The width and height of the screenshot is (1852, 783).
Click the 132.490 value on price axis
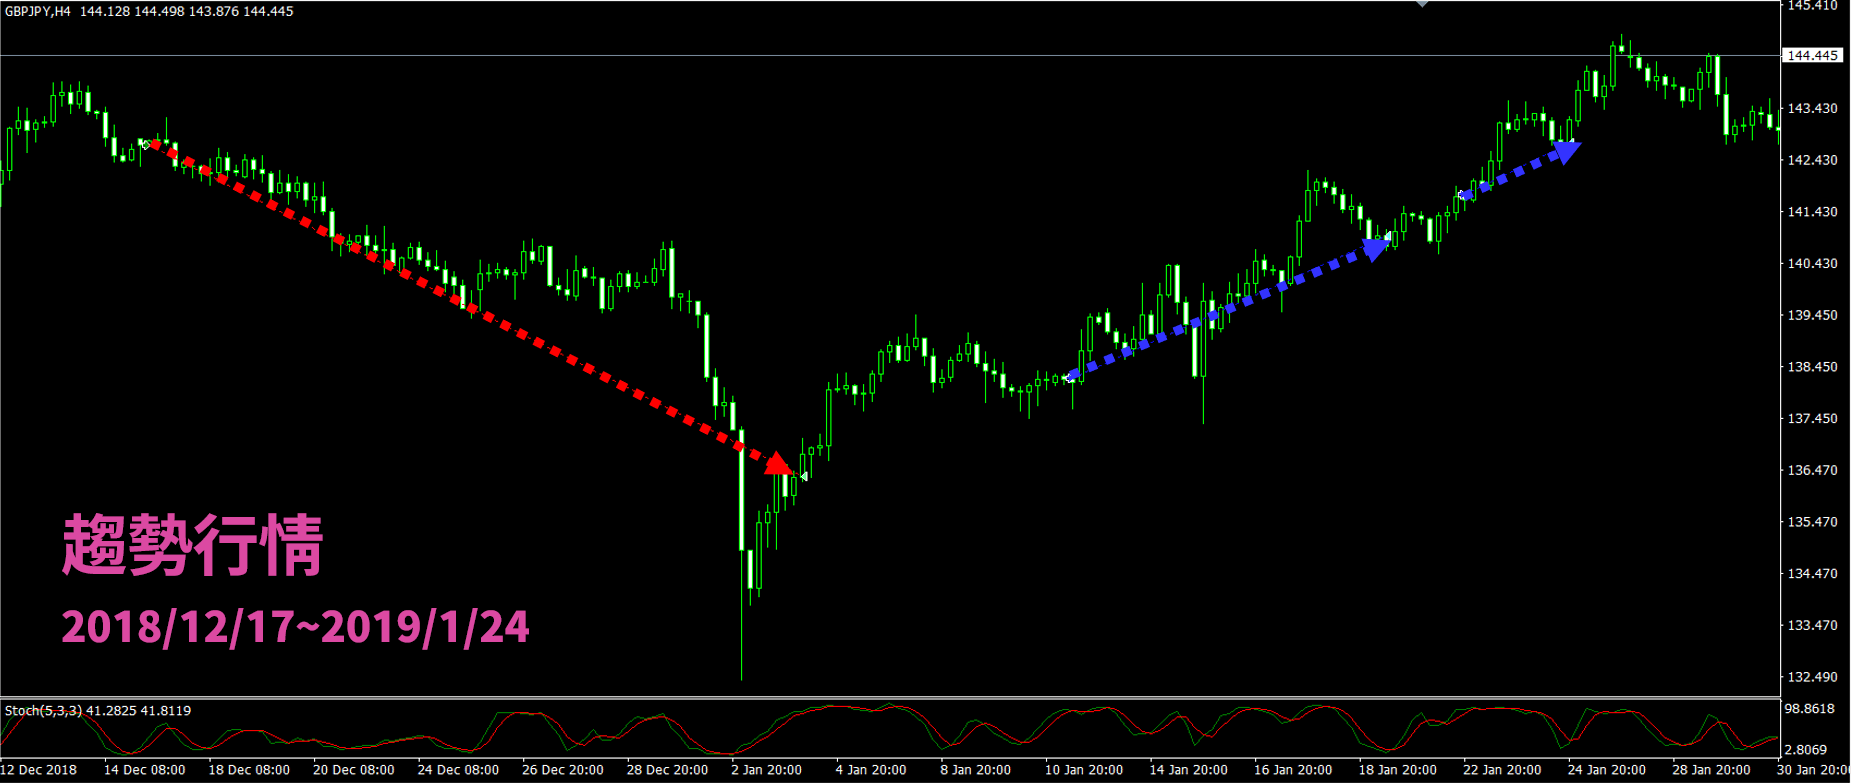pos(1812,677)
